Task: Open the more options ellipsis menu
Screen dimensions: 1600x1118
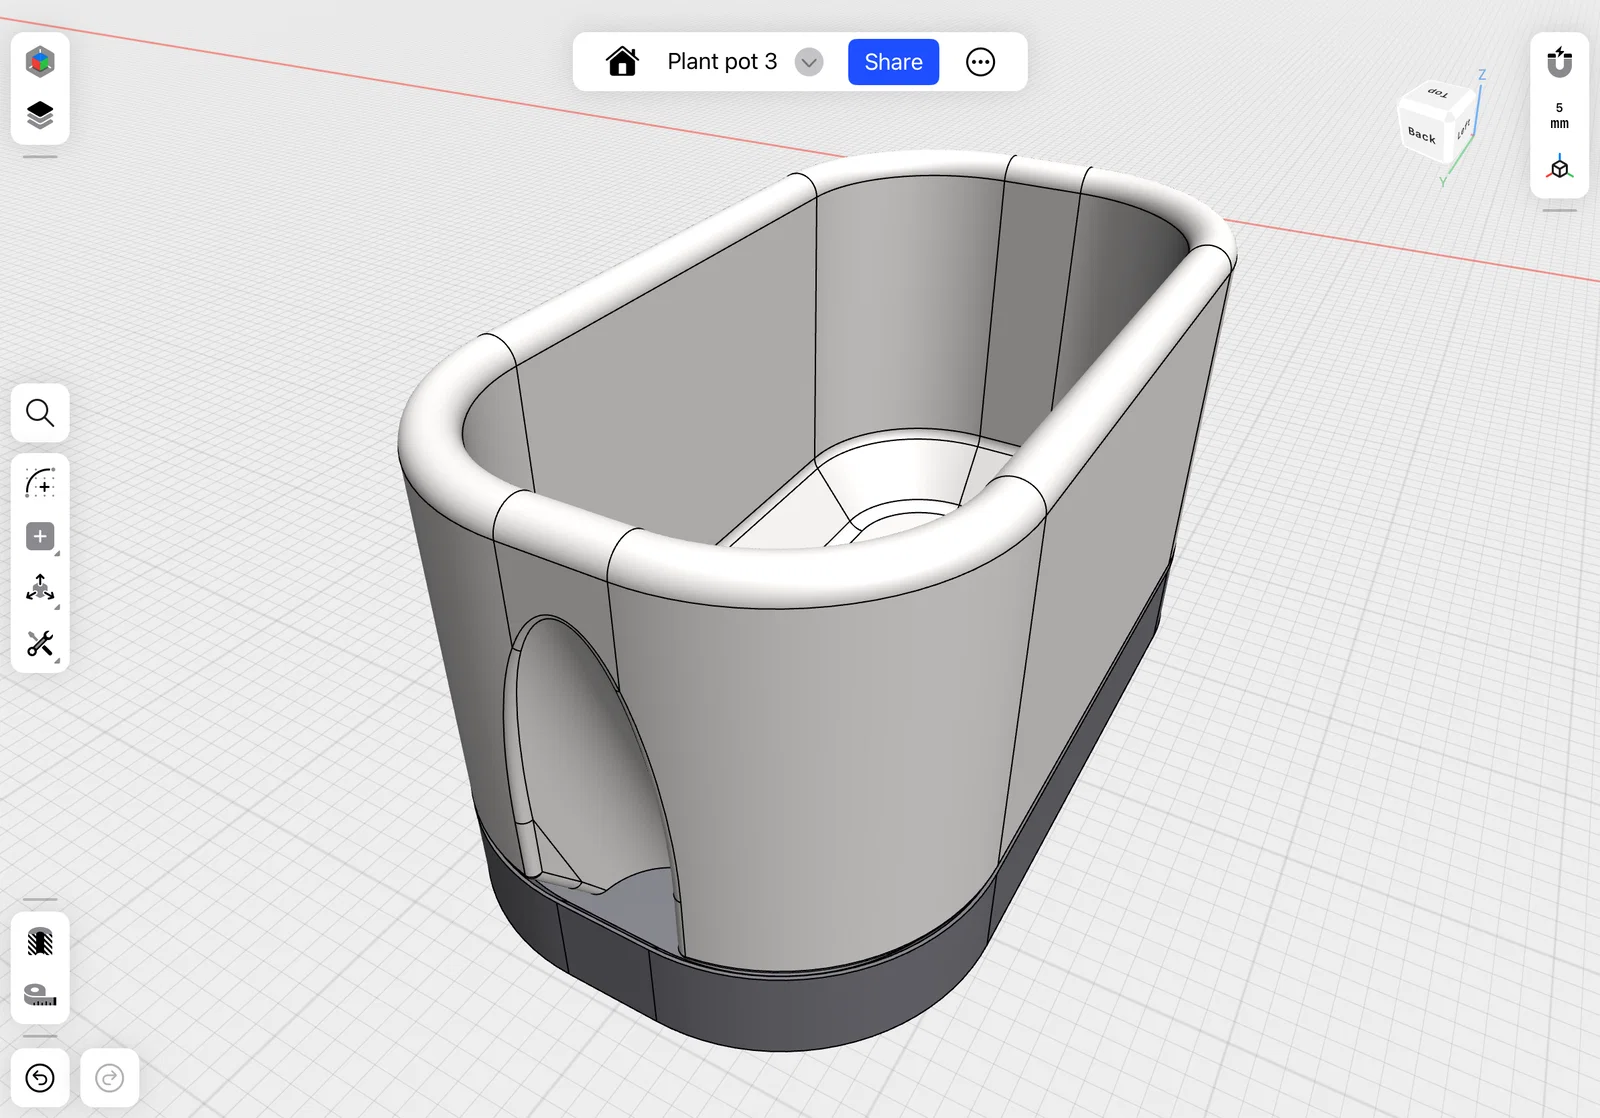Action: [x=980, y=62]
